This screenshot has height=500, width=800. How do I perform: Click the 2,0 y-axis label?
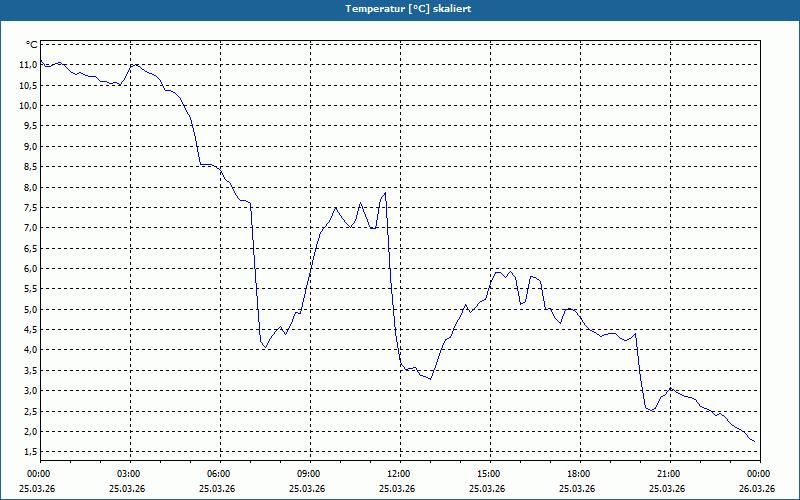point(31,432)
